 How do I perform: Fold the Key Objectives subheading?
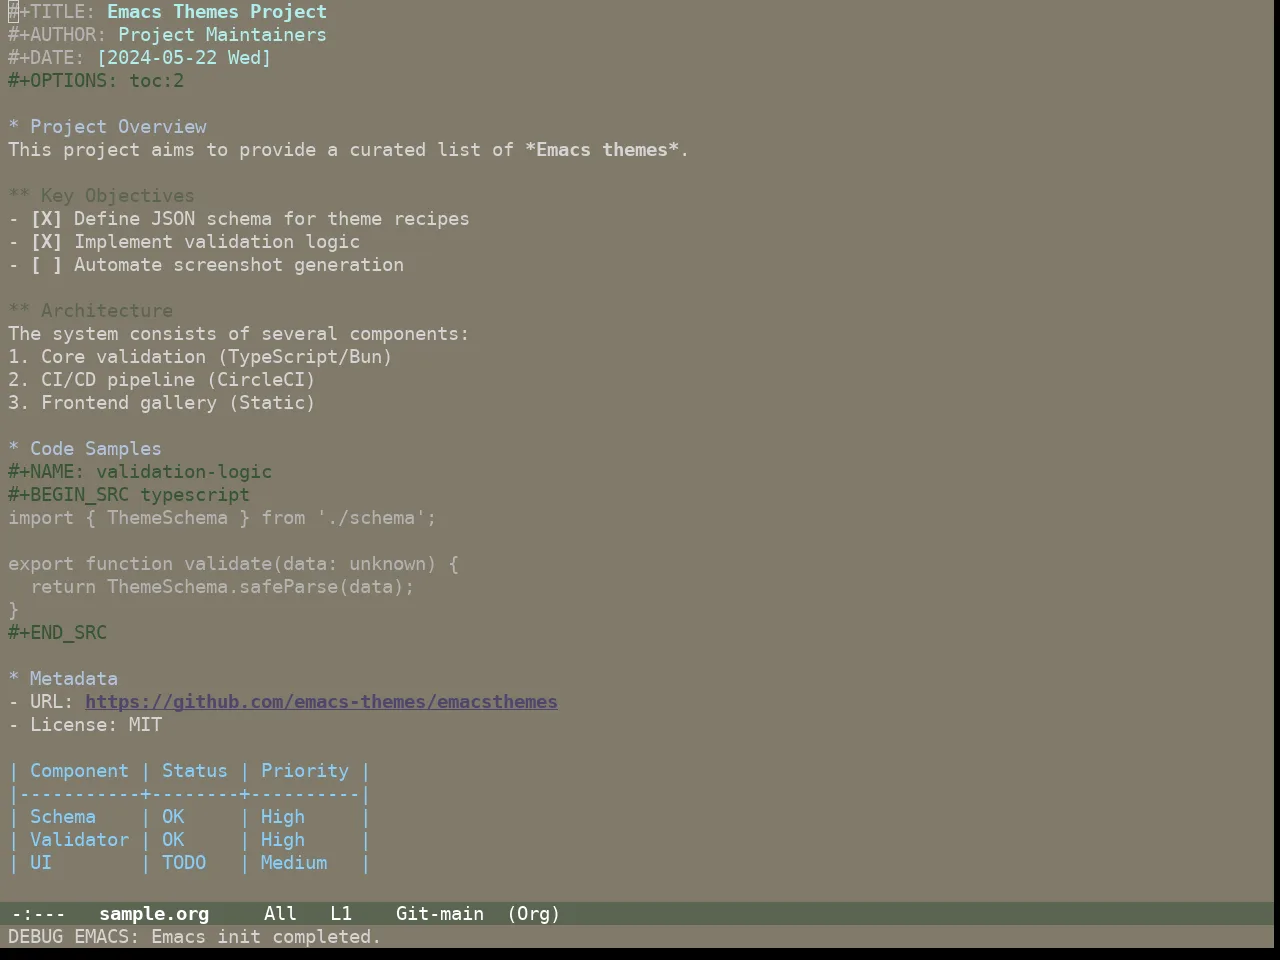pyautogui.click(x=102, y=196)
